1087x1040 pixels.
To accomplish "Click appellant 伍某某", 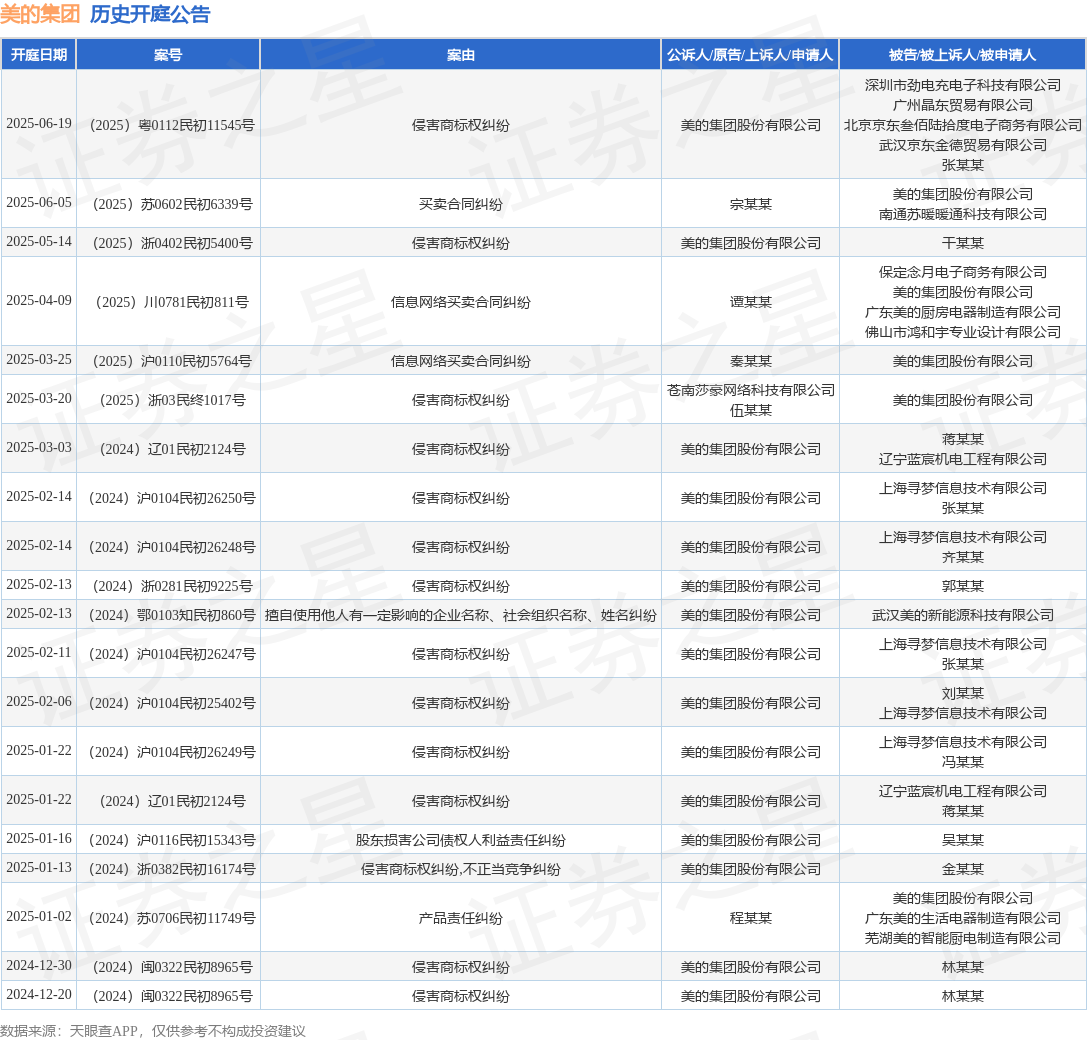I will 750,410.
